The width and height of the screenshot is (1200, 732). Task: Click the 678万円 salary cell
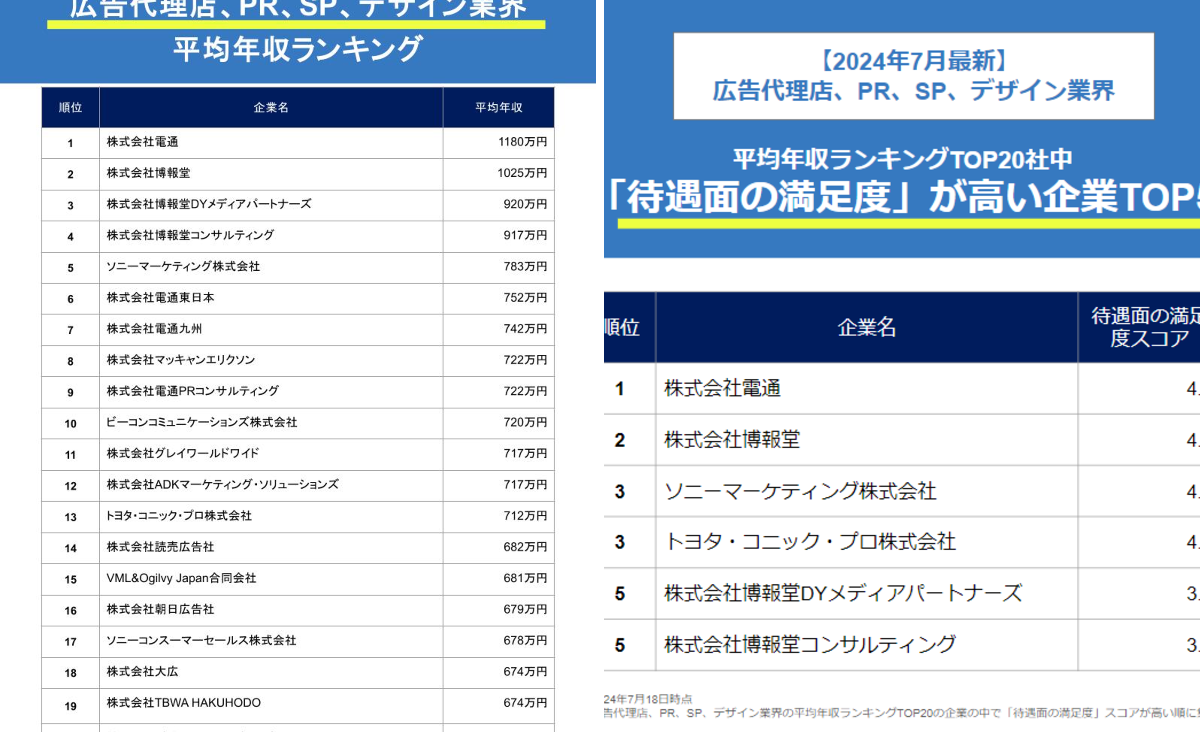point(525,641)
